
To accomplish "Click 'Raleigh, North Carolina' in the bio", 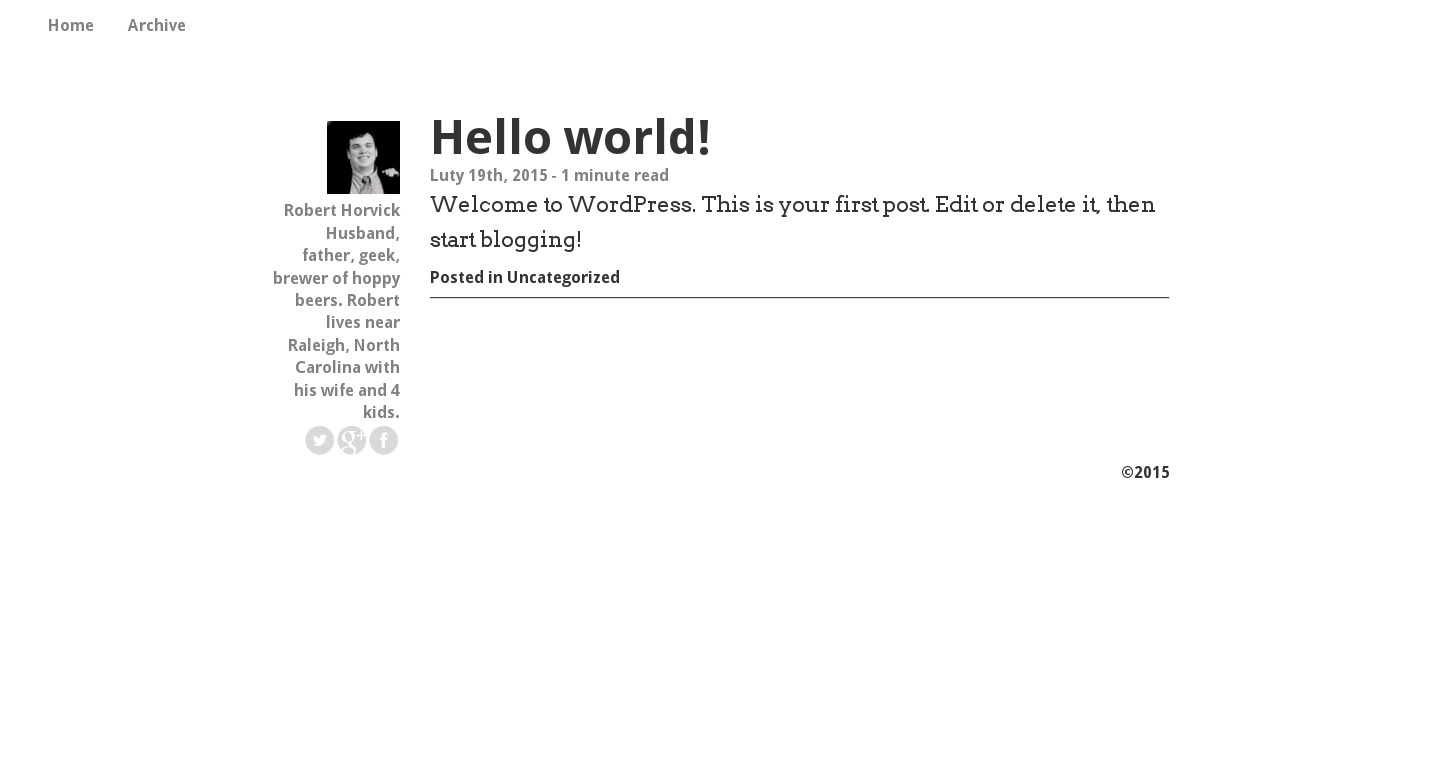I will pyautogui.click(x=344, y=356).
